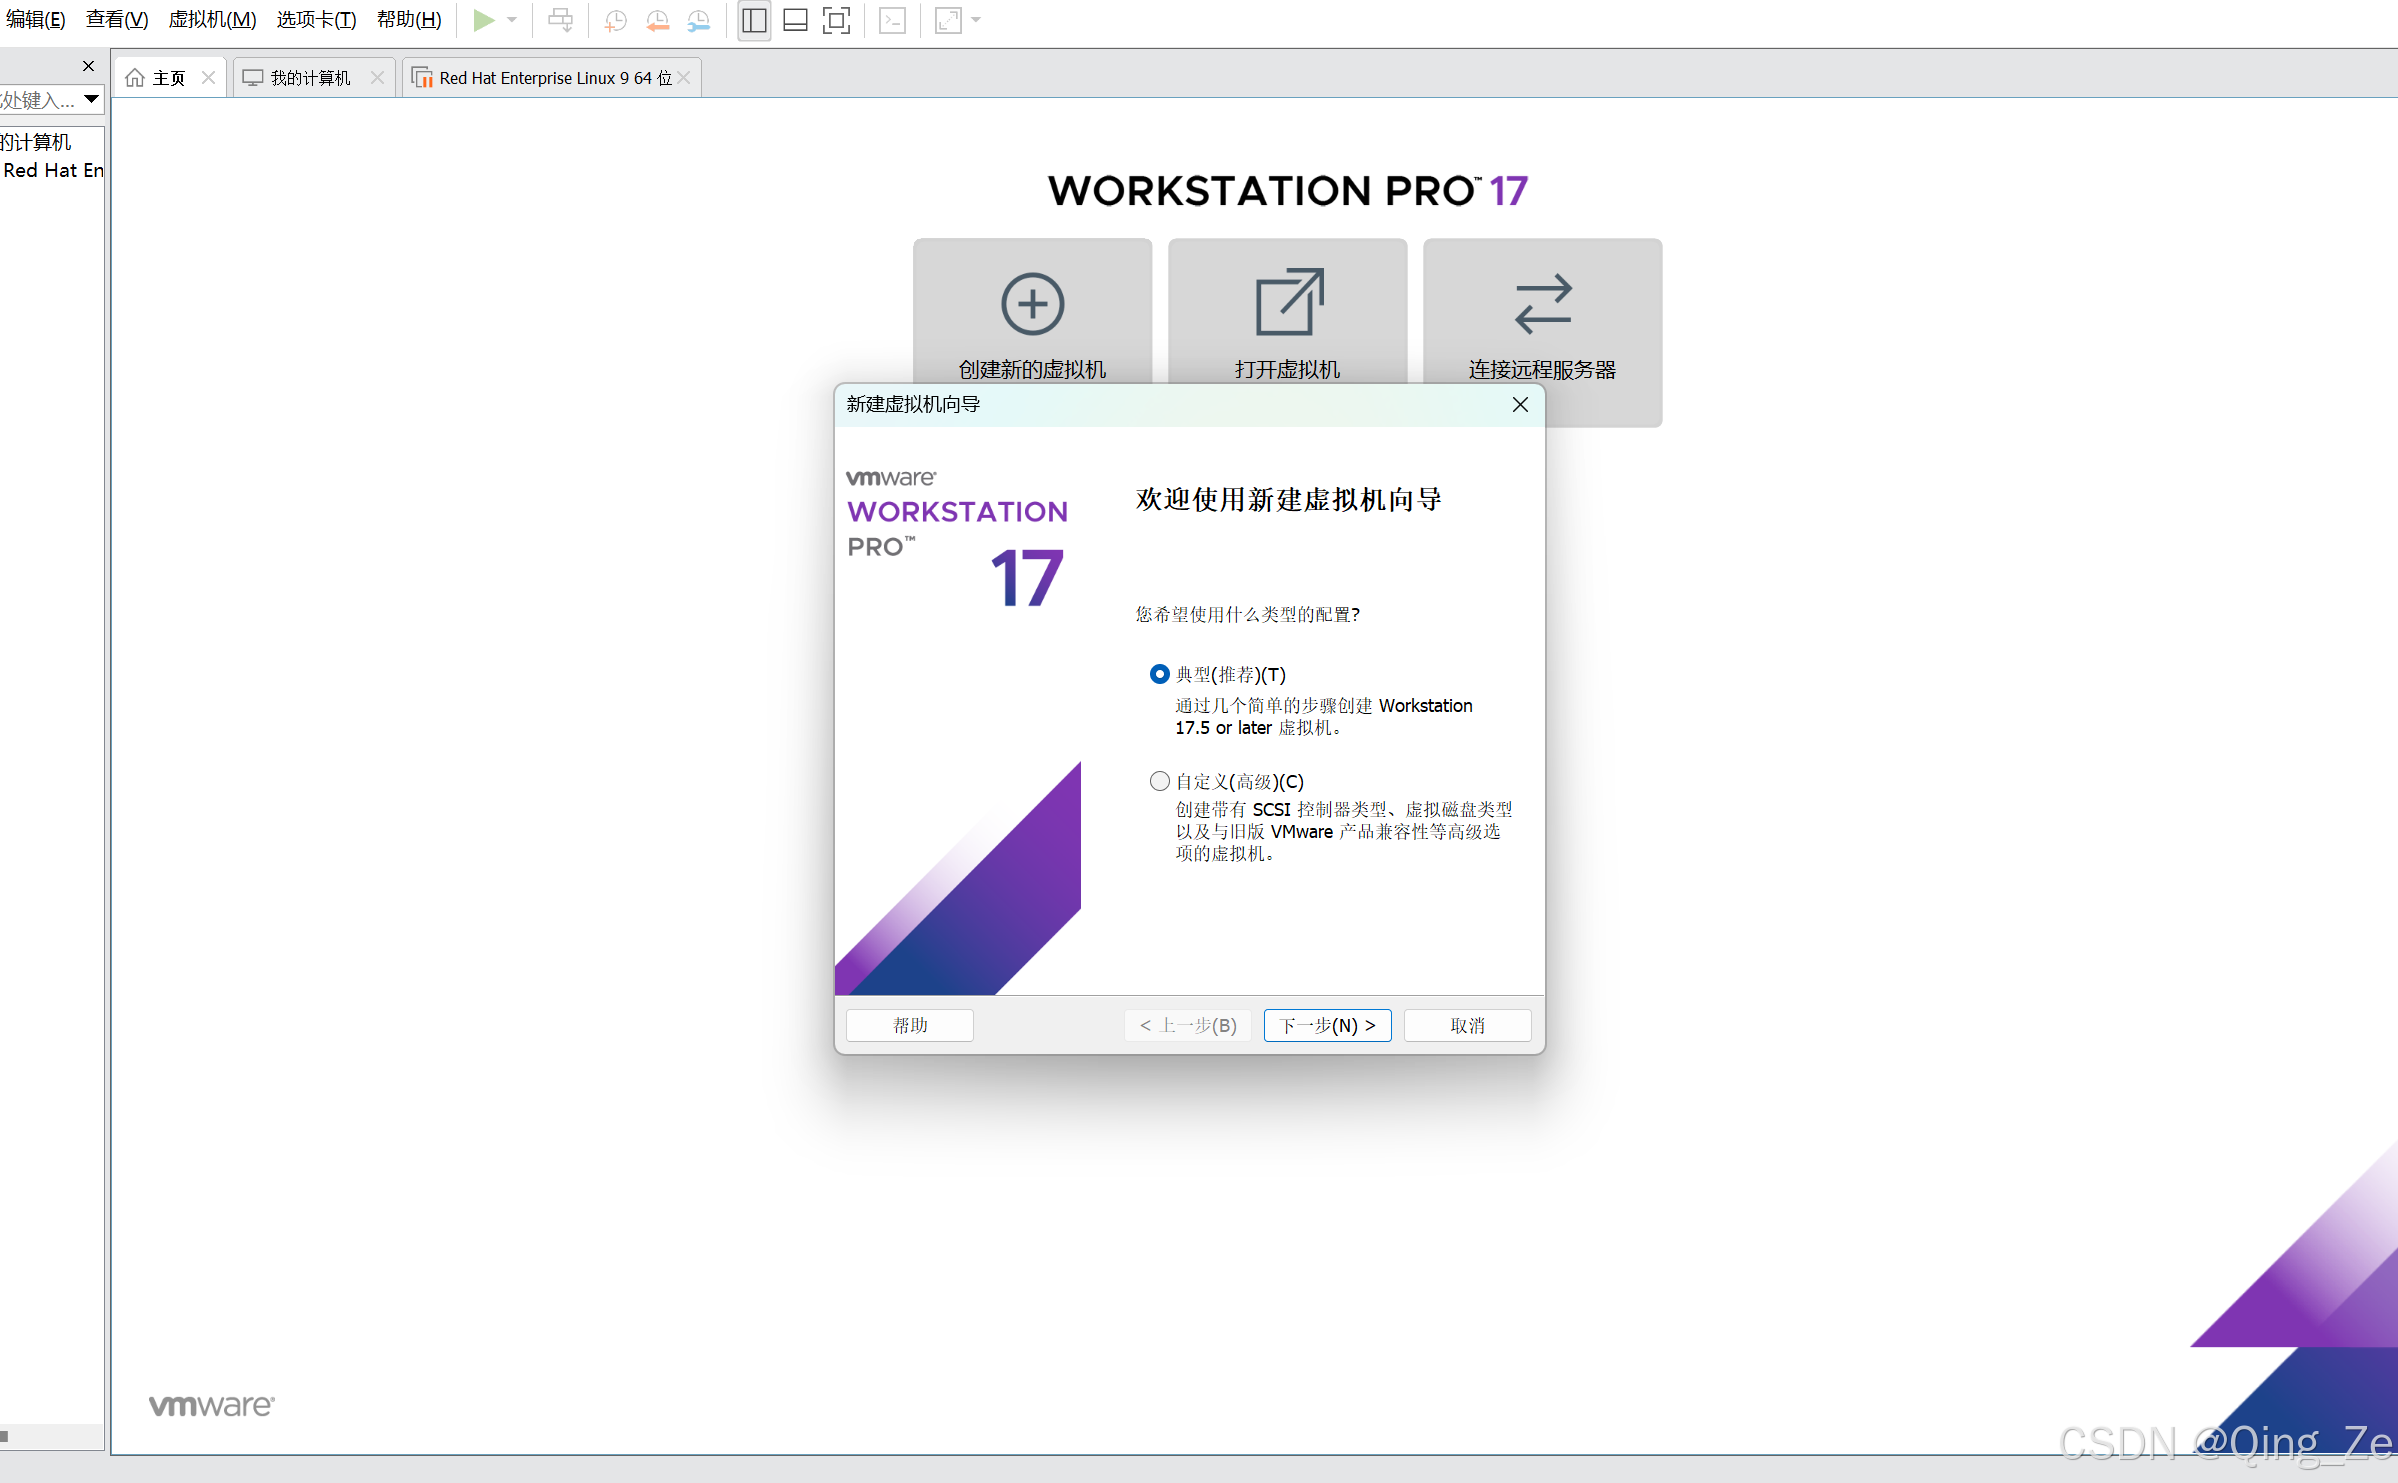Click the revert to snapshot icon
2398x1483 pixels.
657,20
